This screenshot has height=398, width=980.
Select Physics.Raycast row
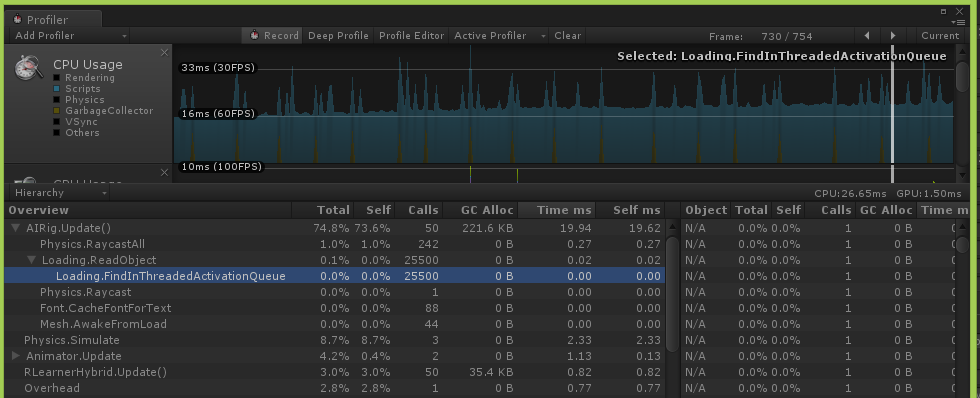334,292
